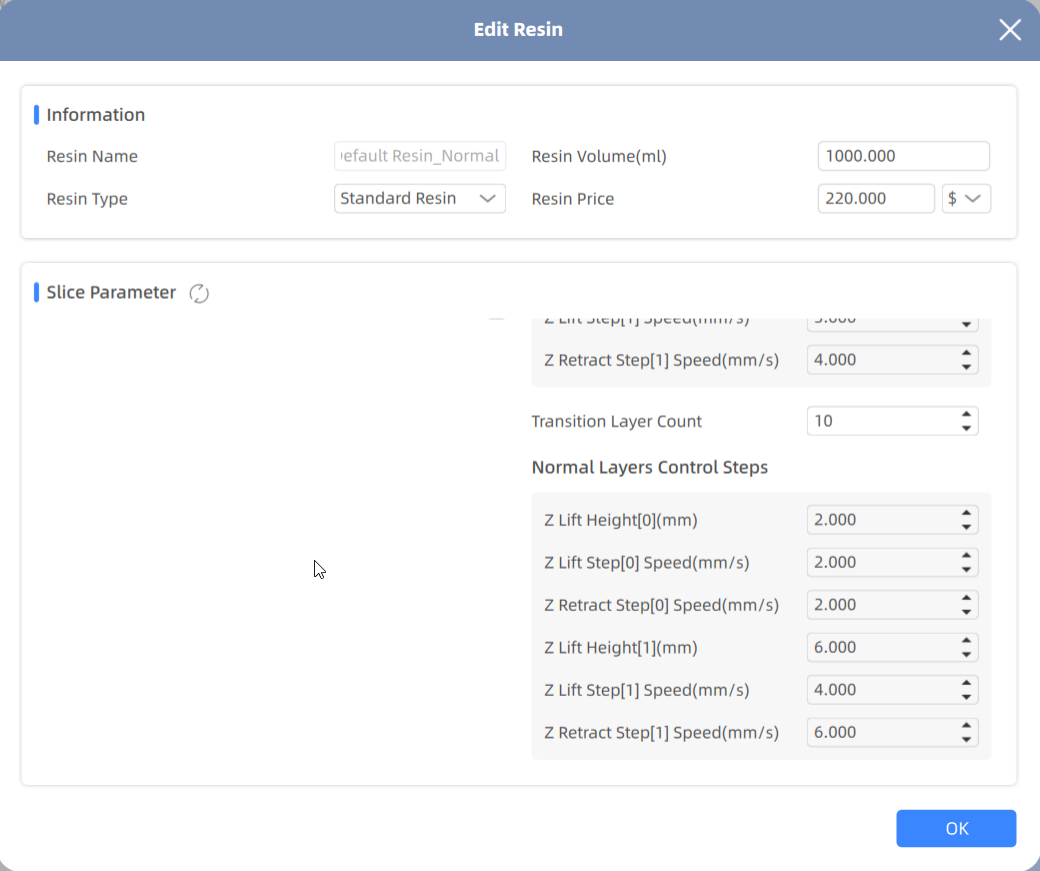Increase normal layers Z Lift Height[0]
Image resolution: width=1040 pixels, height=871 pixels.
tap(966, 513)
